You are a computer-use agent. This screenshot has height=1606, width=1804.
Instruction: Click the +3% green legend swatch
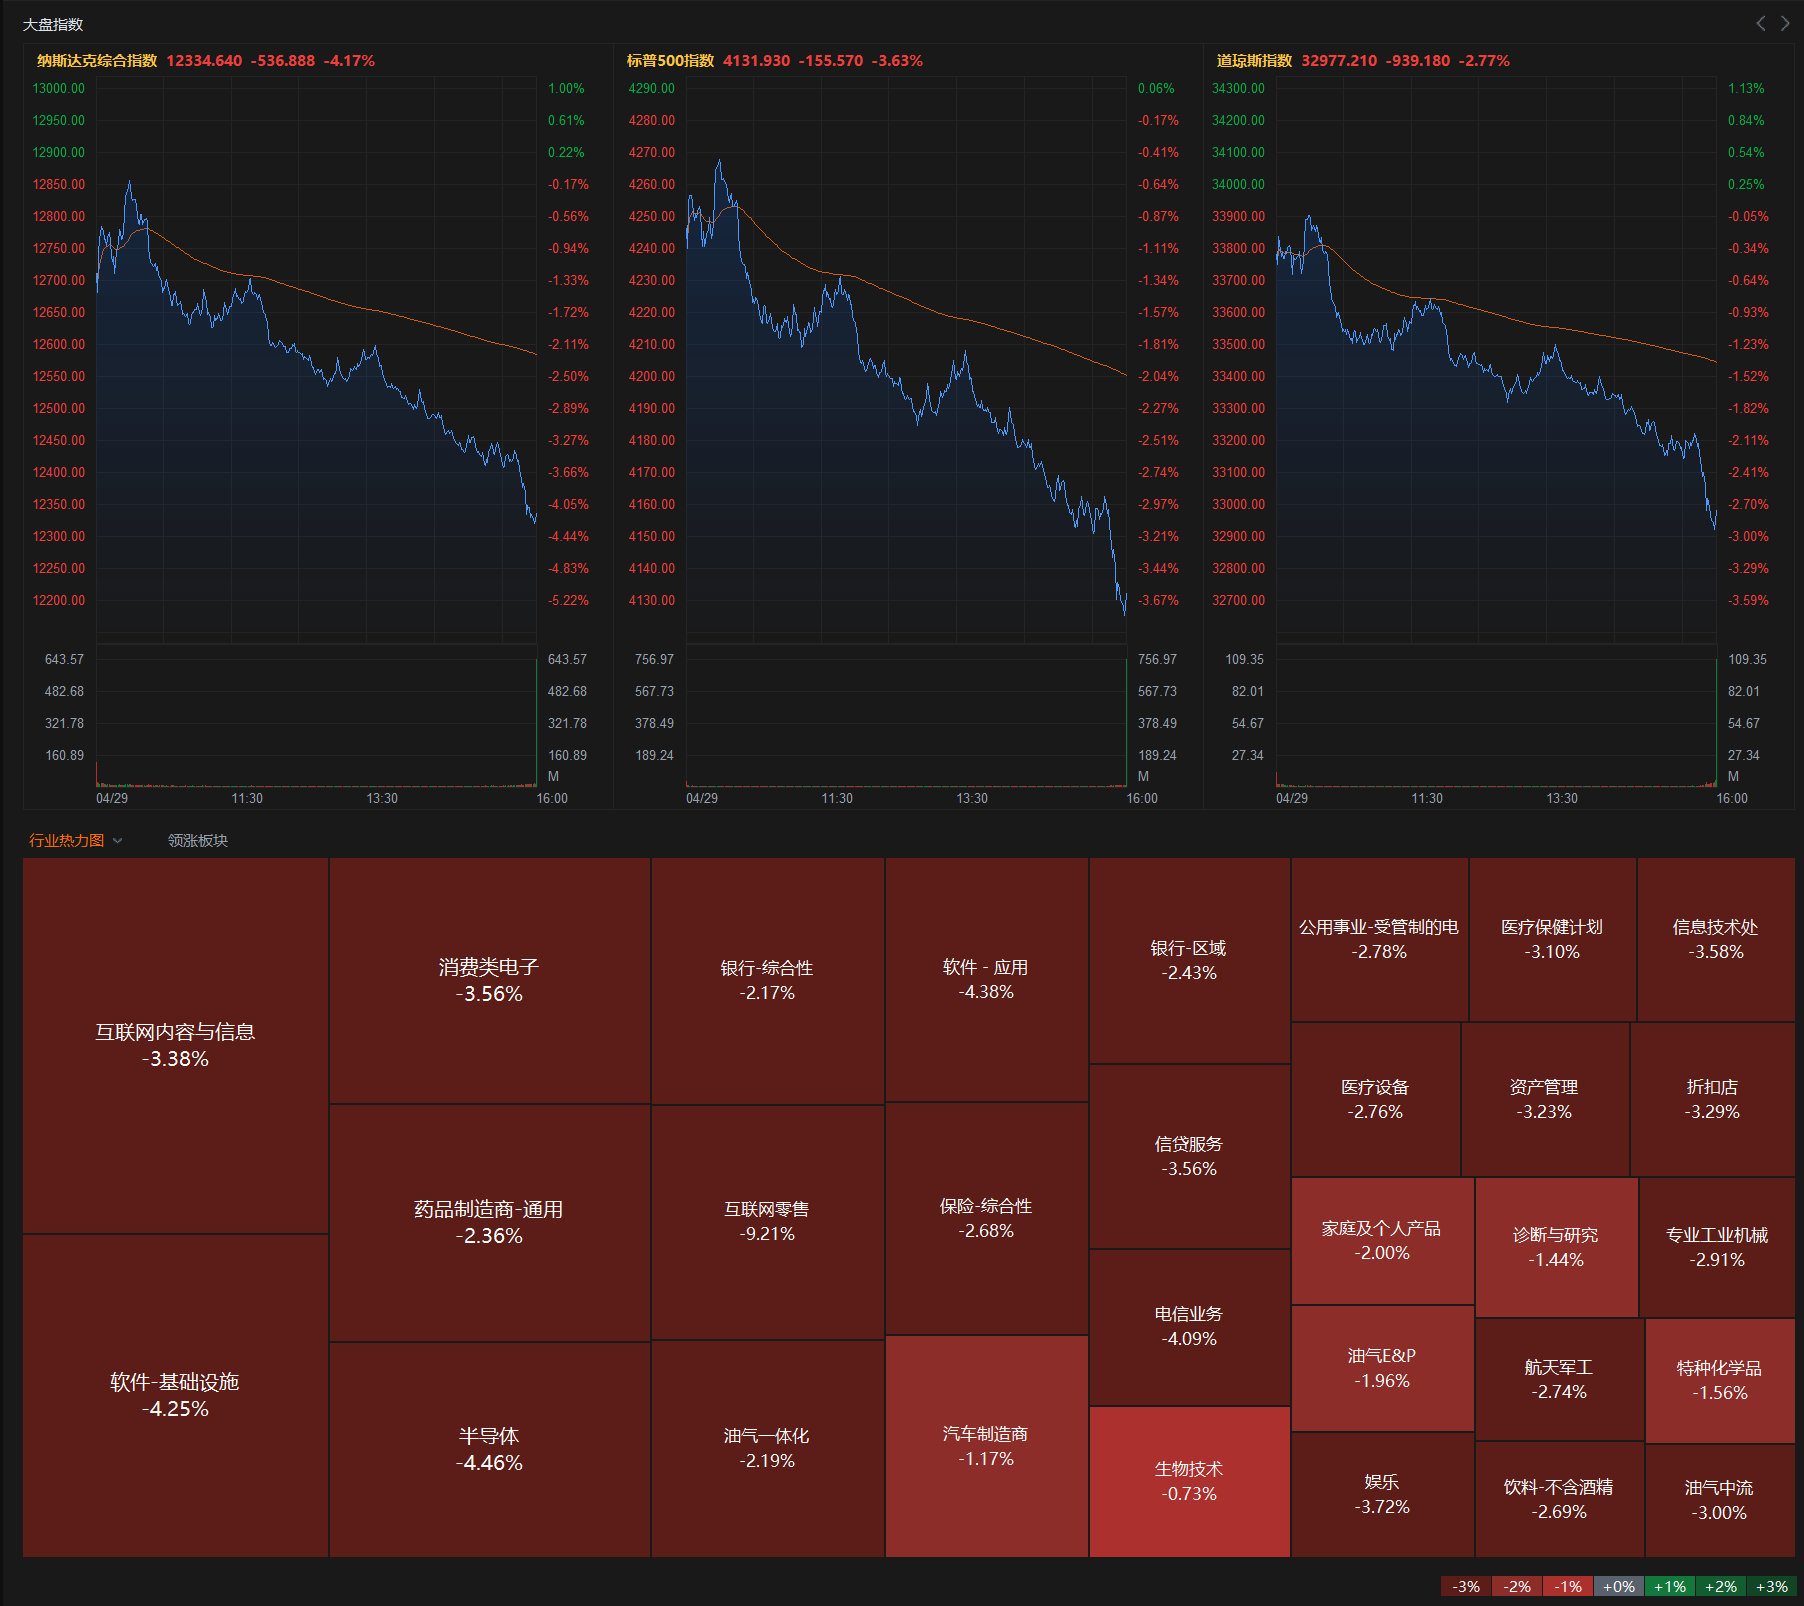(1771, 1587)
